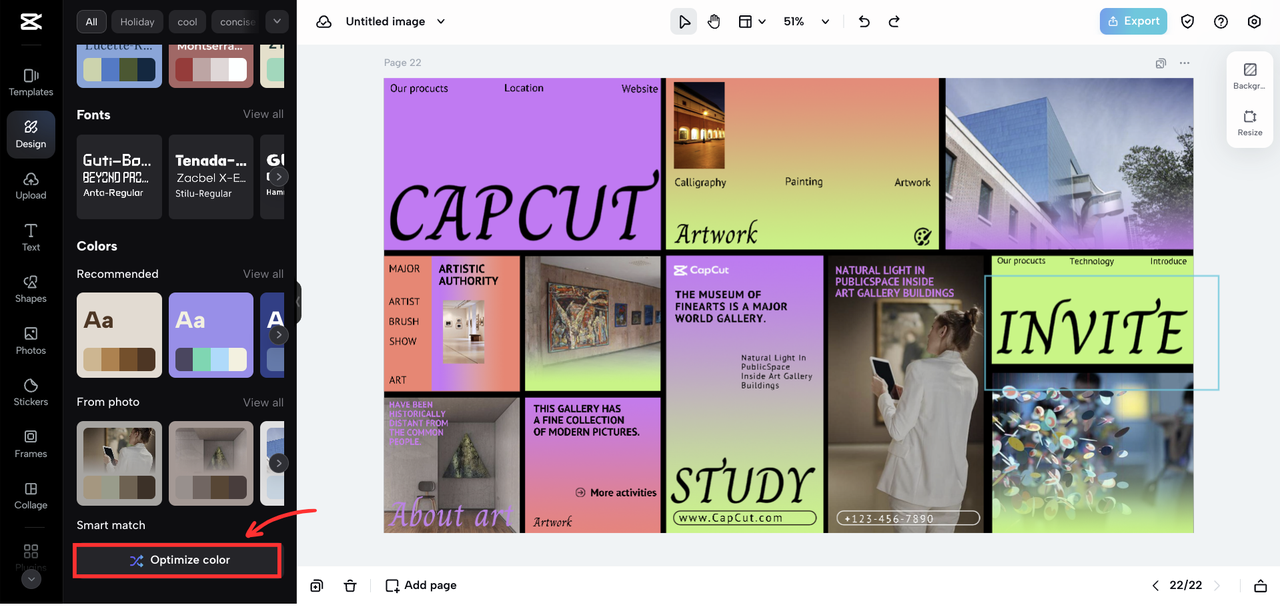Go to the next page arrow
1280x613 pixels.
pyautogui.click(x=1218, y=586)
